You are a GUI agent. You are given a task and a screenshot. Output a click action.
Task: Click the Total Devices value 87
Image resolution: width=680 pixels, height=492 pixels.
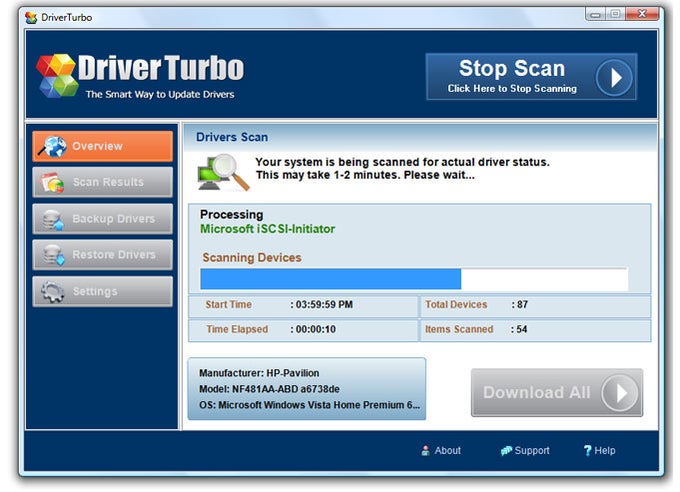(x=522, y=305)
